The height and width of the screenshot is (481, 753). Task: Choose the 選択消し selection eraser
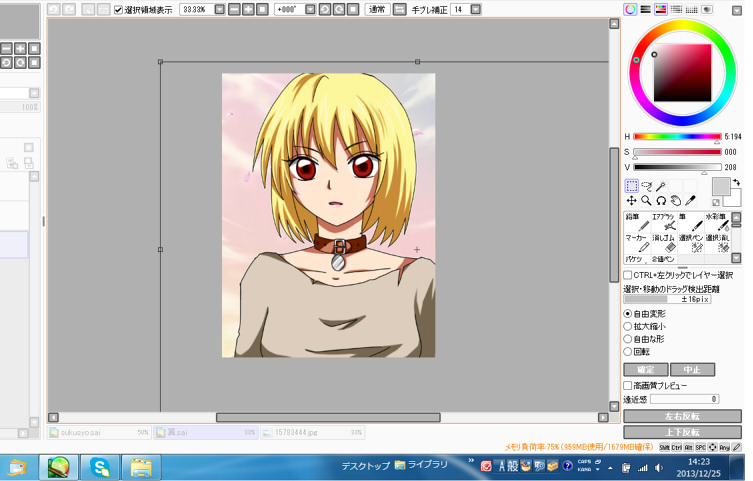[x=717, y=243]
